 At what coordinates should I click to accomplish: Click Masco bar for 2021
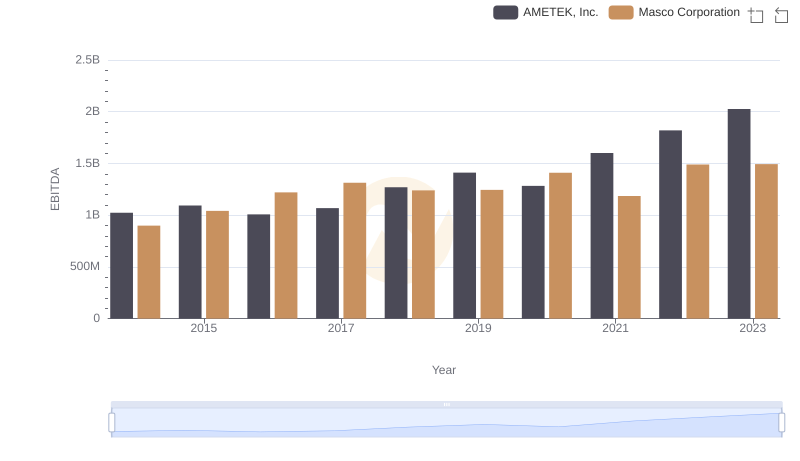tap(629, 257)
